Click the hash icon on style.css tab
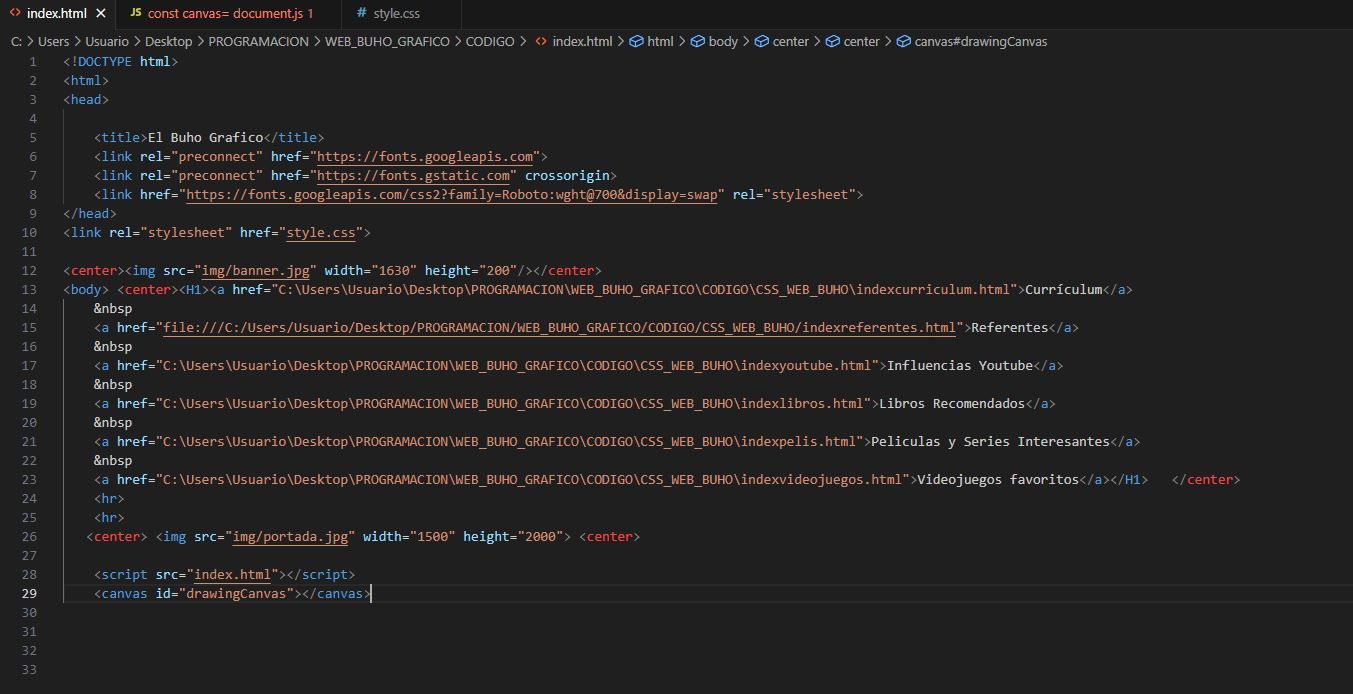Viewport: 1353px width, 694px height. tap(361, 14)
